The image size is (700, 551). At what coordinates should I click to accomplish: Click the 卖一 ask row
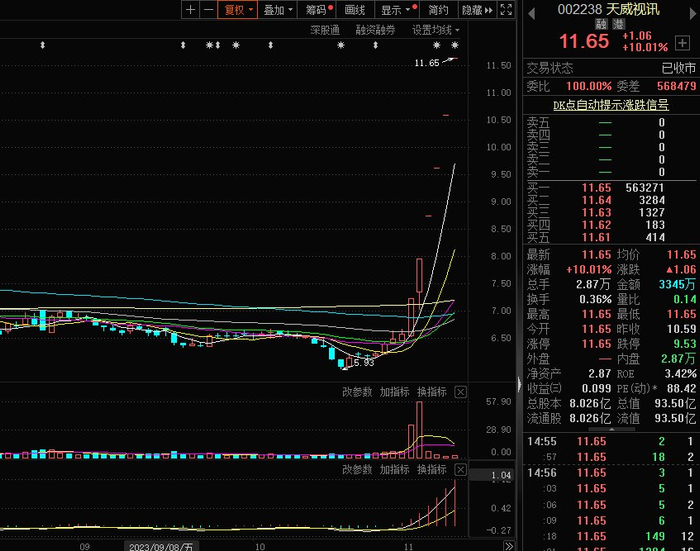coord(611,172)
